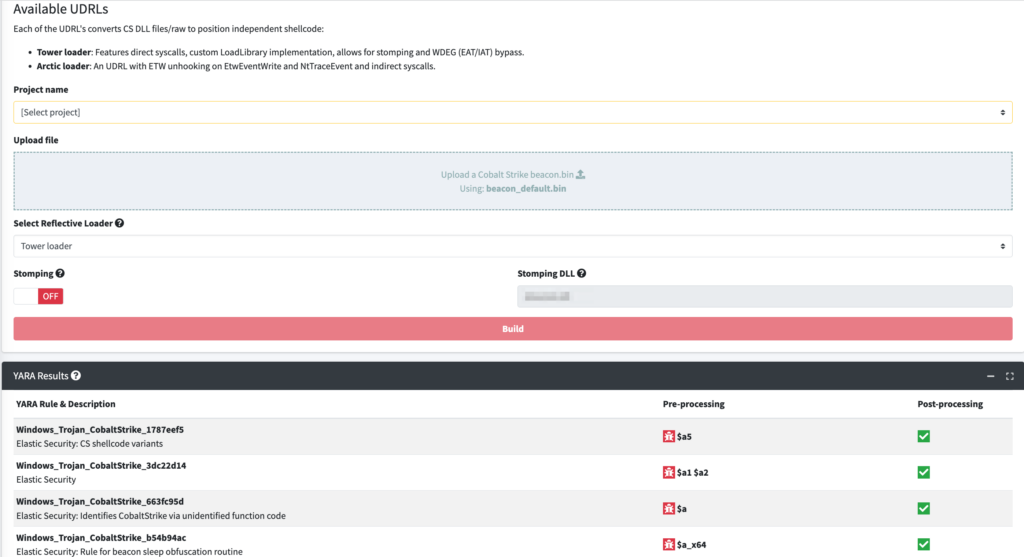The width and height of the screenshot is (1024, 557).
Task: Click the $a5 match string
Action: pos(684,436)
